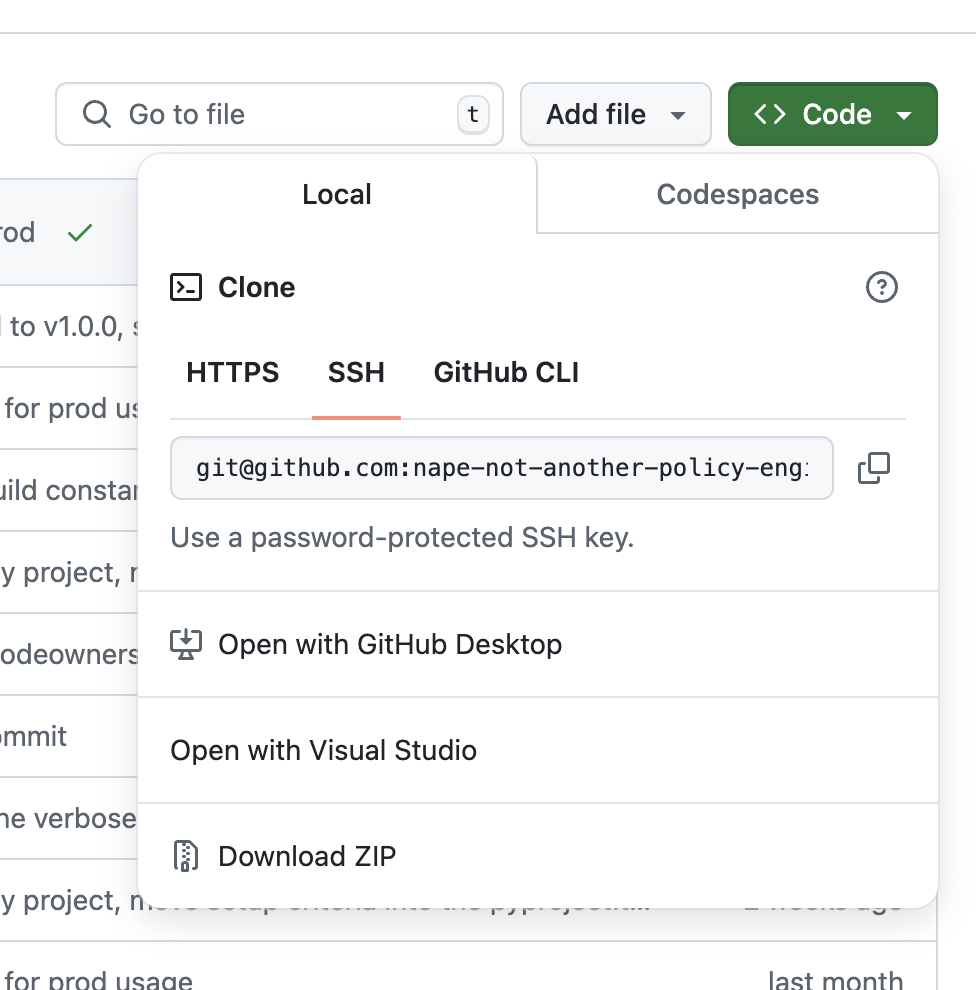Viewport: 976px width, 990px height.
Task: Click the zip file icon
Action: [x=186, y=856]
